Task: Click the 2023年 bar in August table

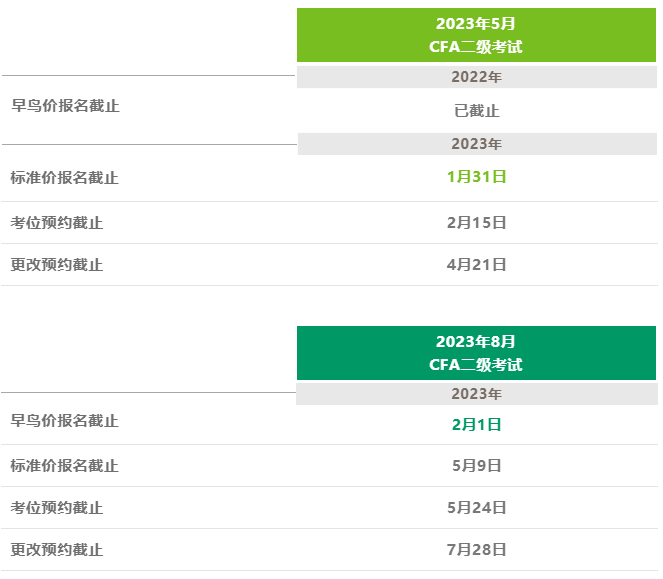Action: point(477,394)
